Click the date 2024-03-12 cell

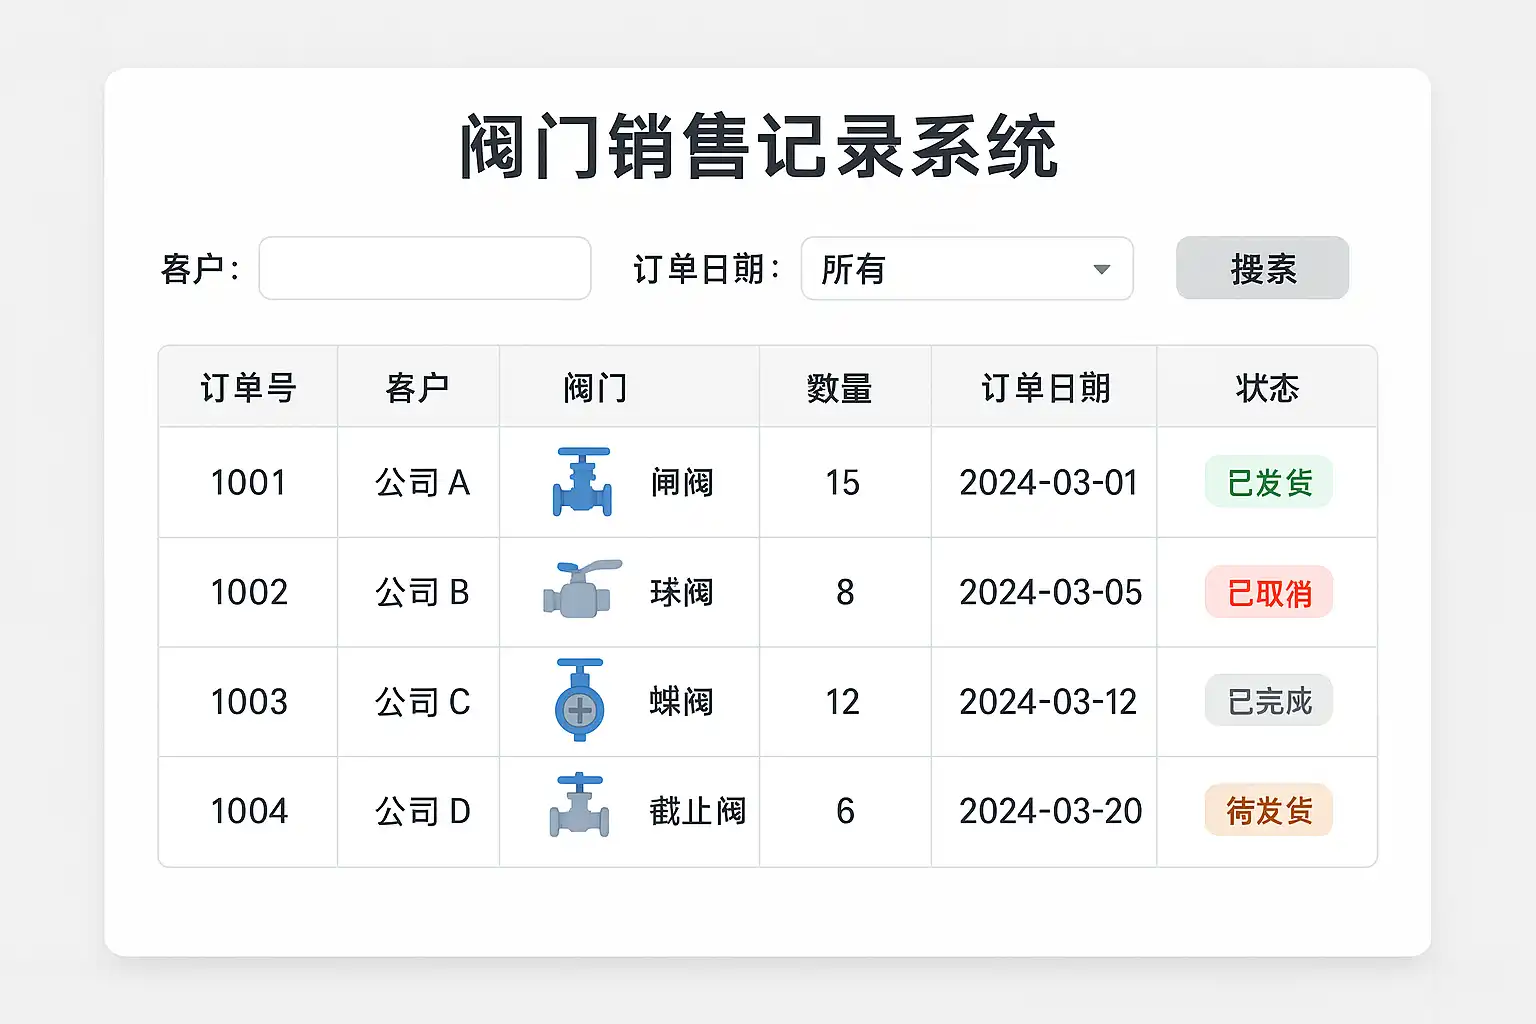[x=1048, y=702]
